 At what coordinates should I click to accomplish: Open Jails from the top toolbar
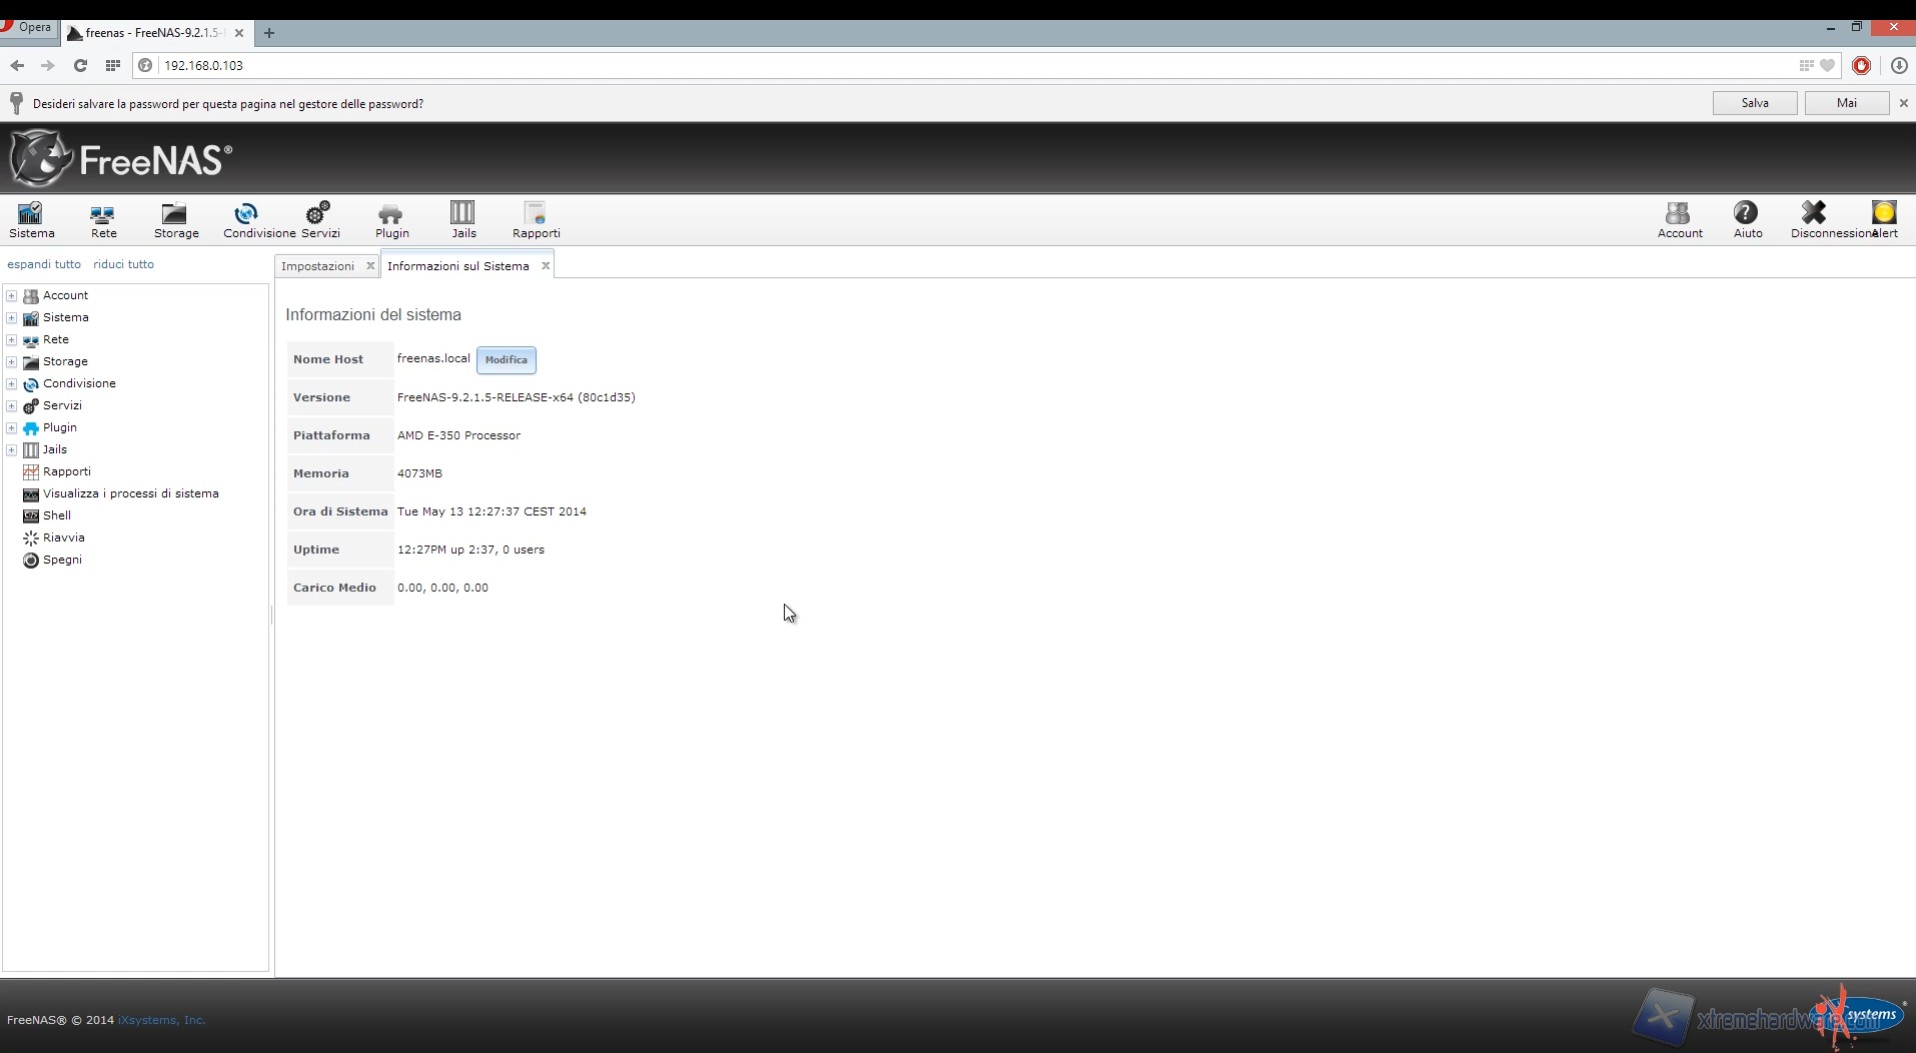tap(463, 219)
